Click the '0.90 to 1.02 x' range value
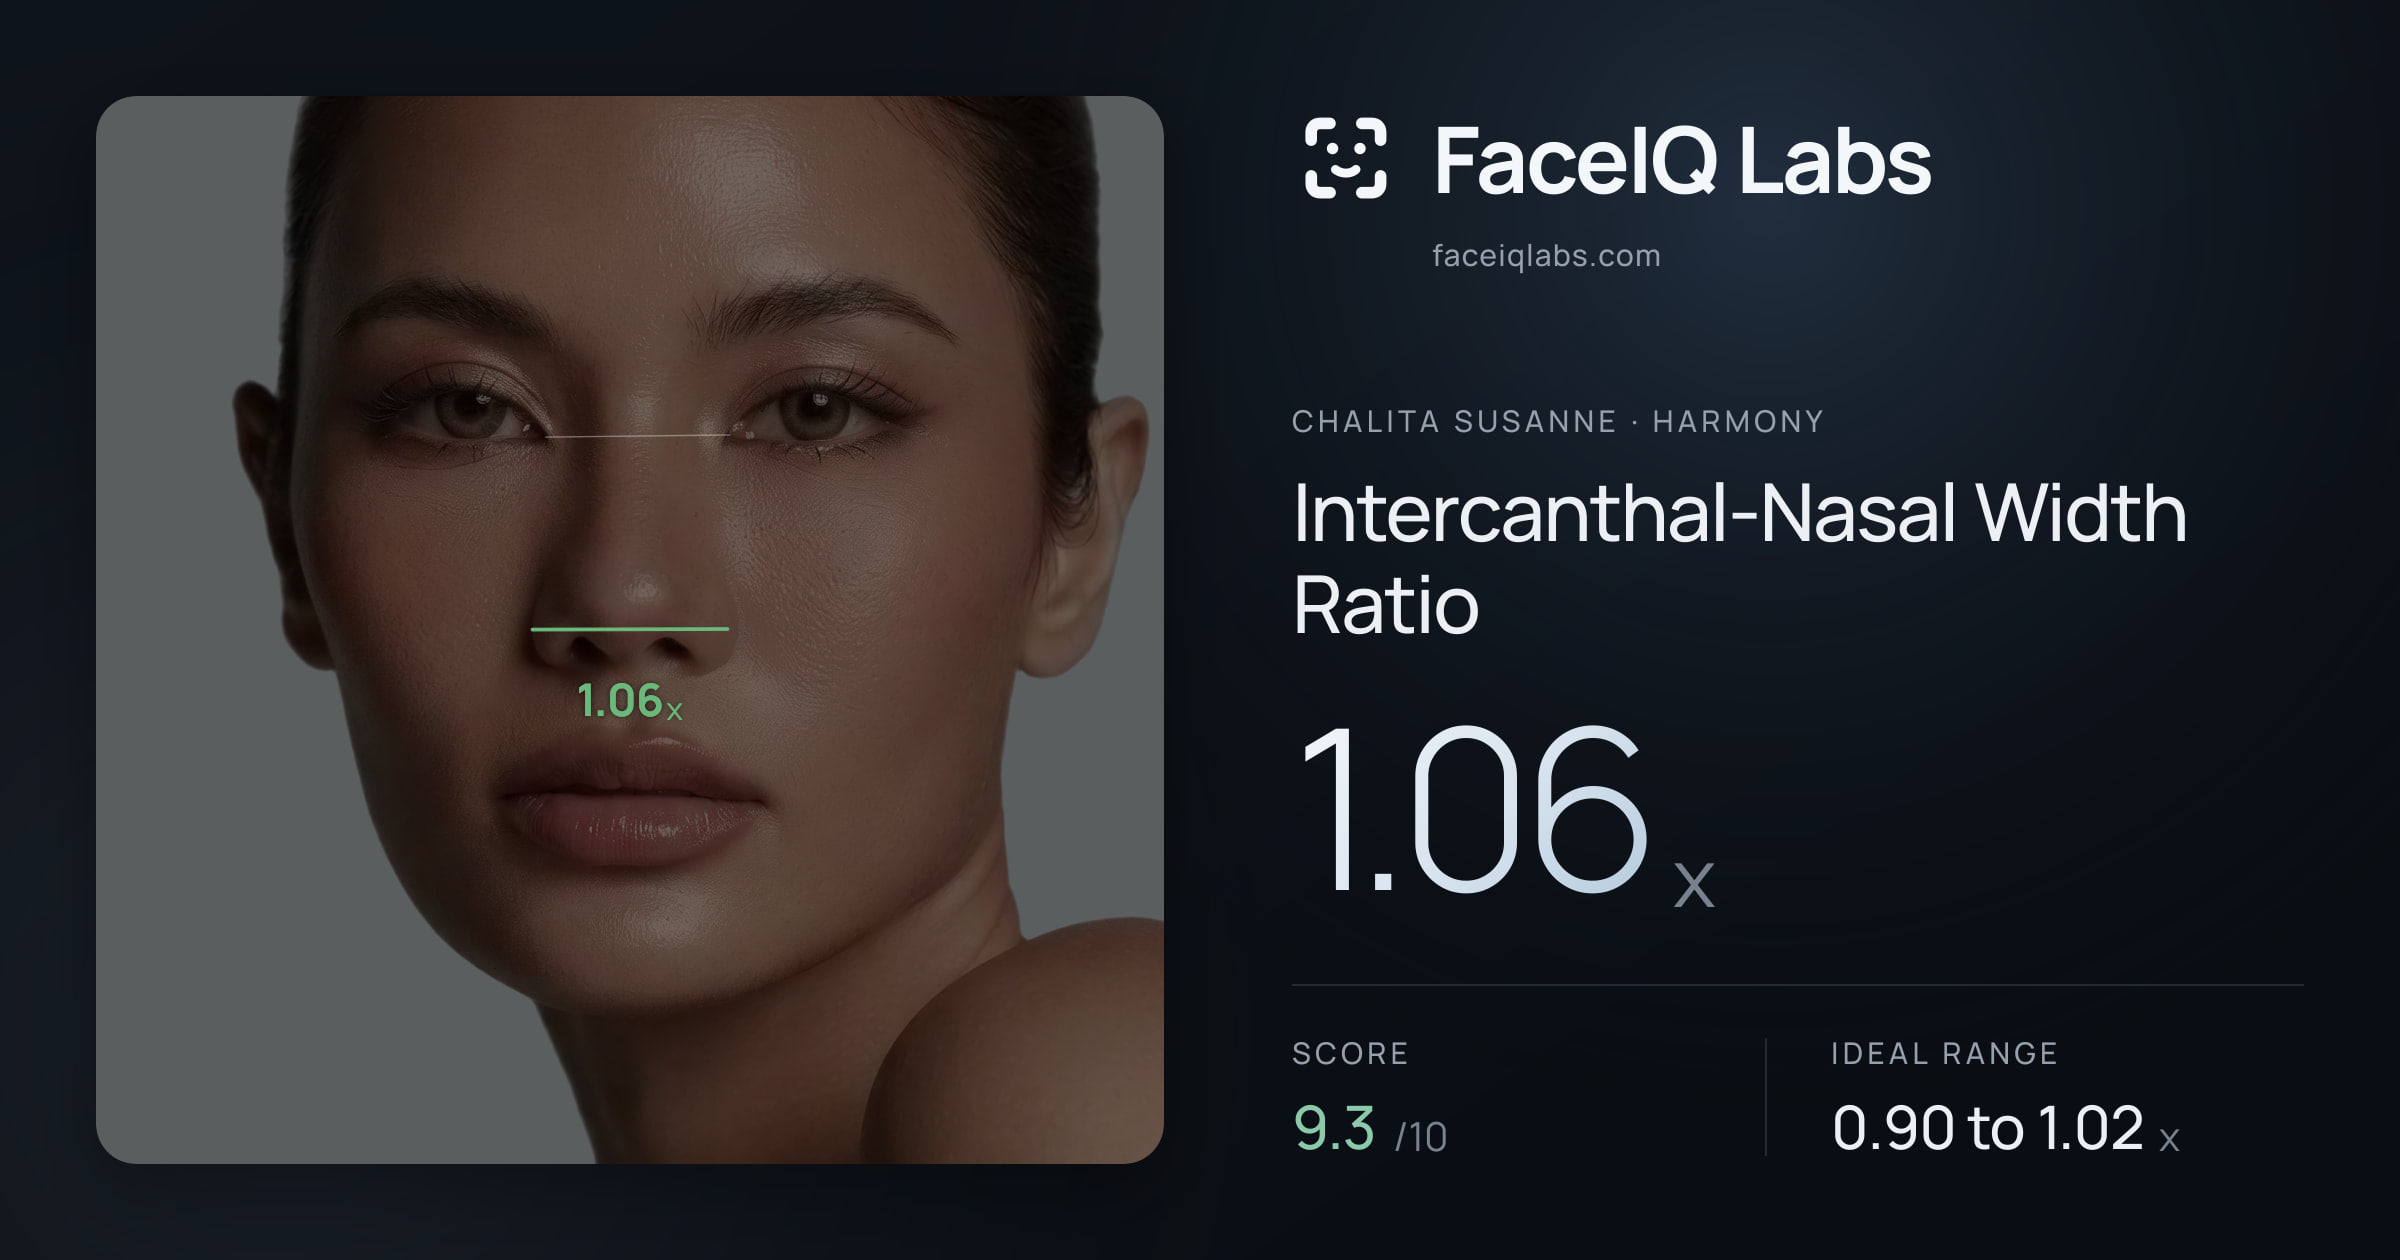 click(x=2005, y=1129)
